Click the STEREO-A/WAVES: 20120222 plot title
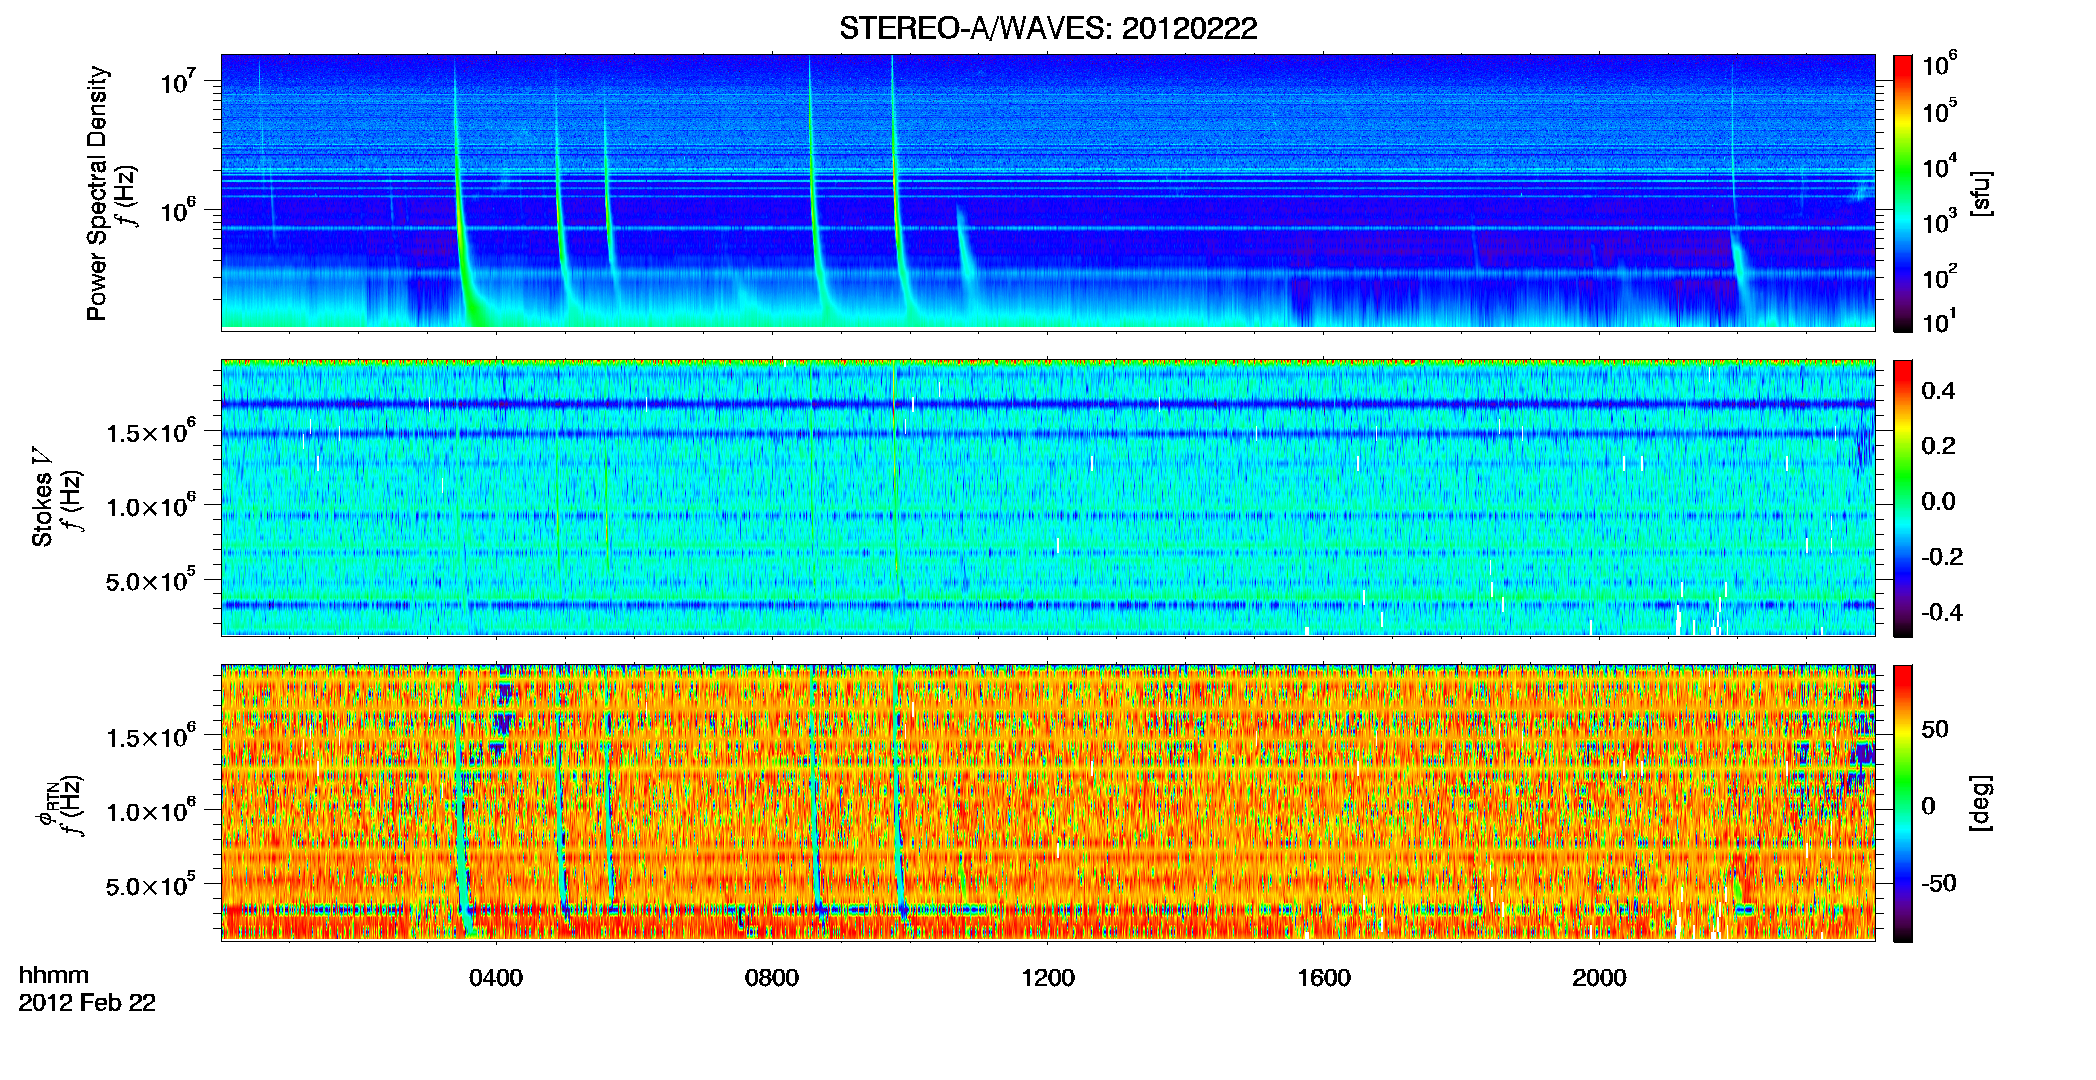 (1048, 28)
